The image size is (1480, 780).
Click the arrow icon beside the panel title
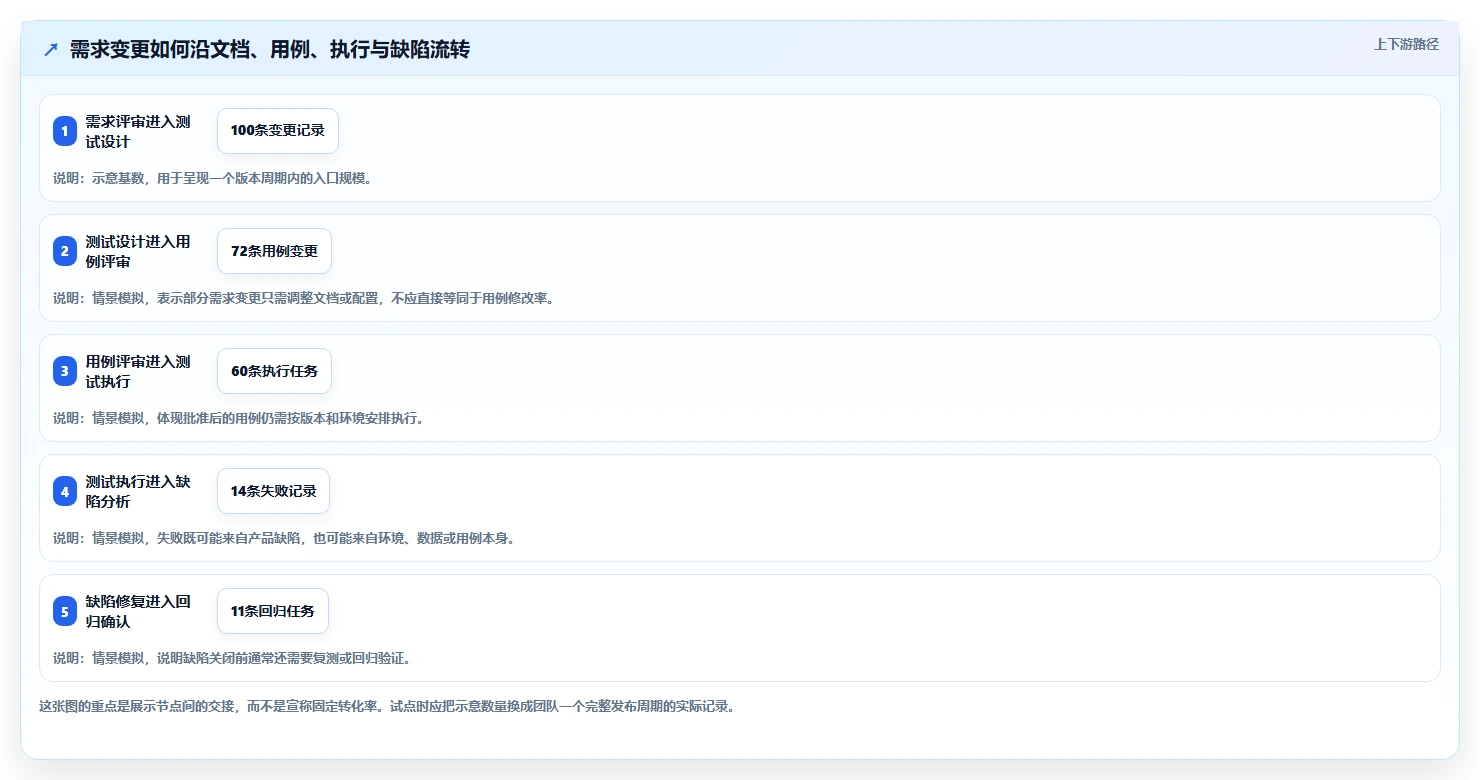50,49
